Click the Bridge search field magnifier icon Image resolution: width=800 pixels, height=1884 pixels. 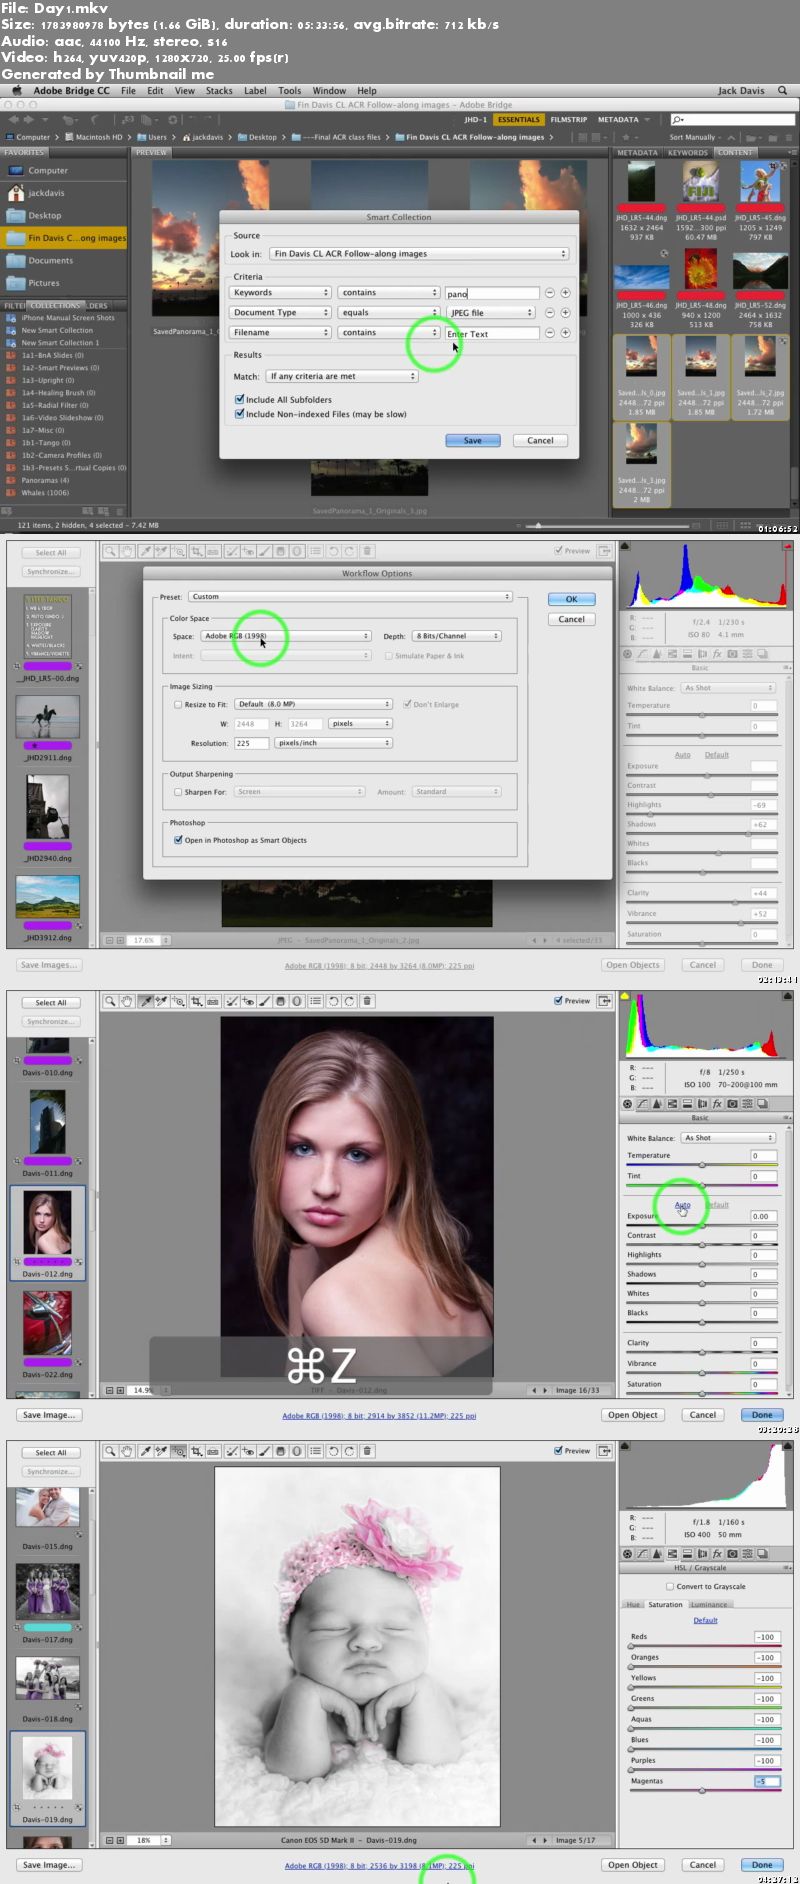(x=679, y=120)
